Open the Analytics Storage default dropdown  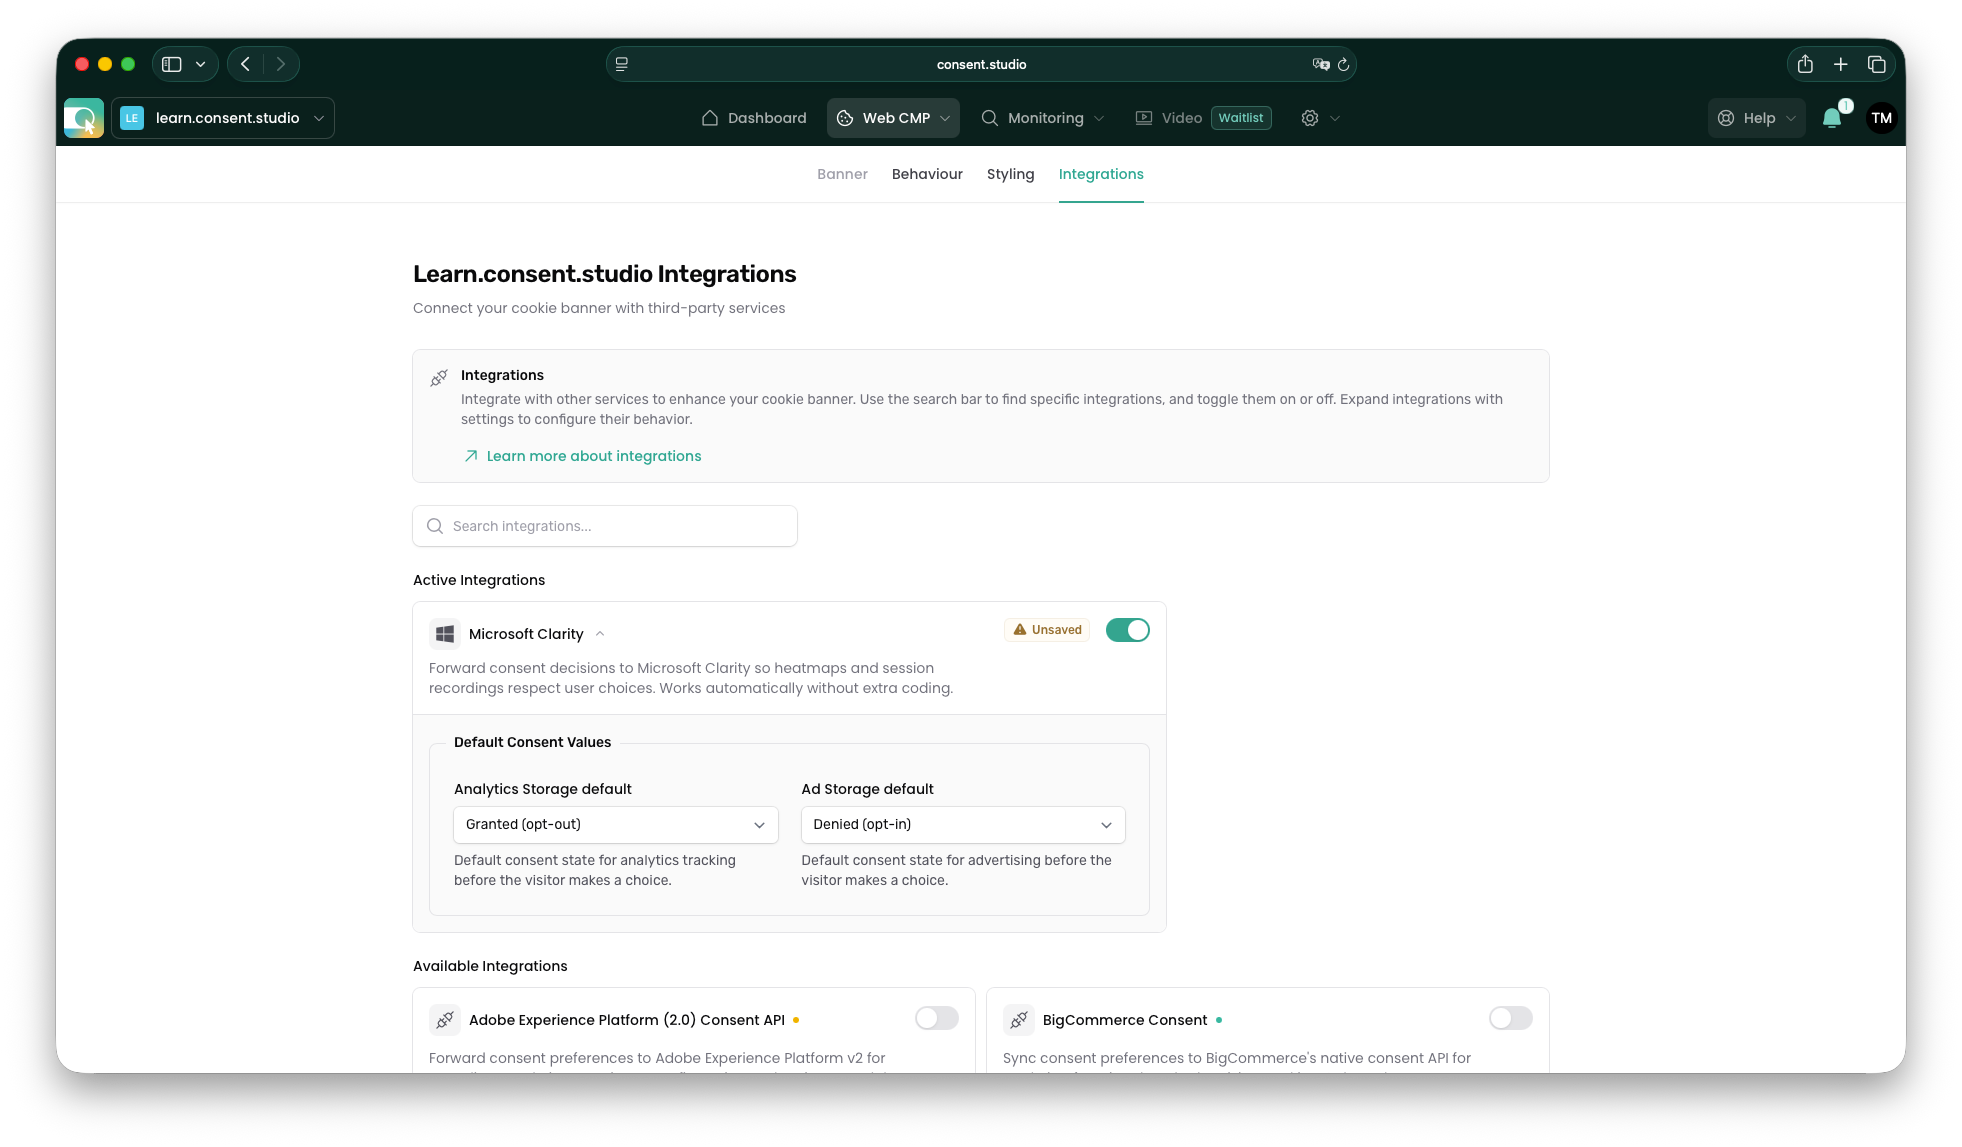pyautogui.click(x=616, y=825)
